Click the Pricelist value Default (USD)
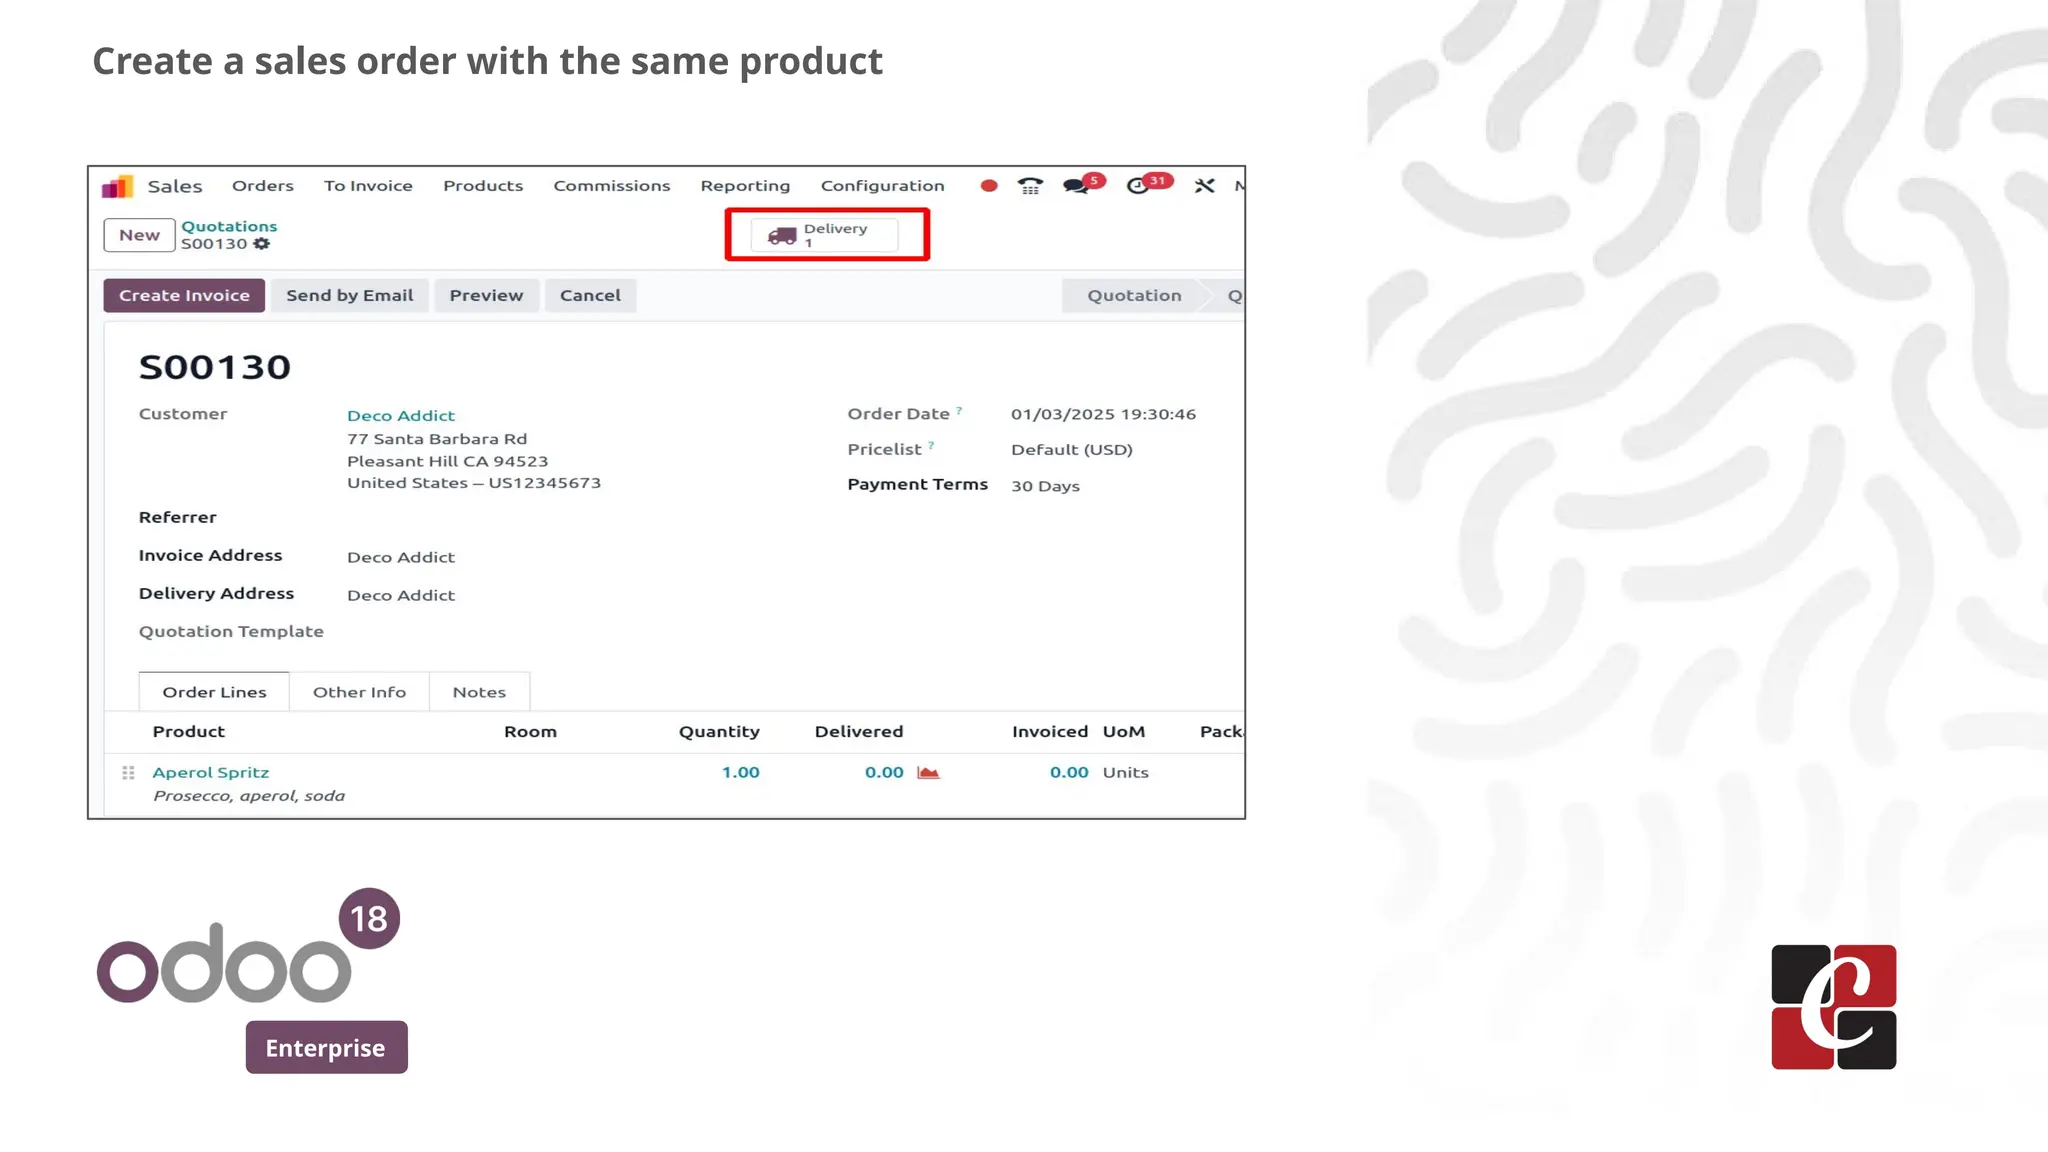2048x1152 pixels. (1072, 450)
